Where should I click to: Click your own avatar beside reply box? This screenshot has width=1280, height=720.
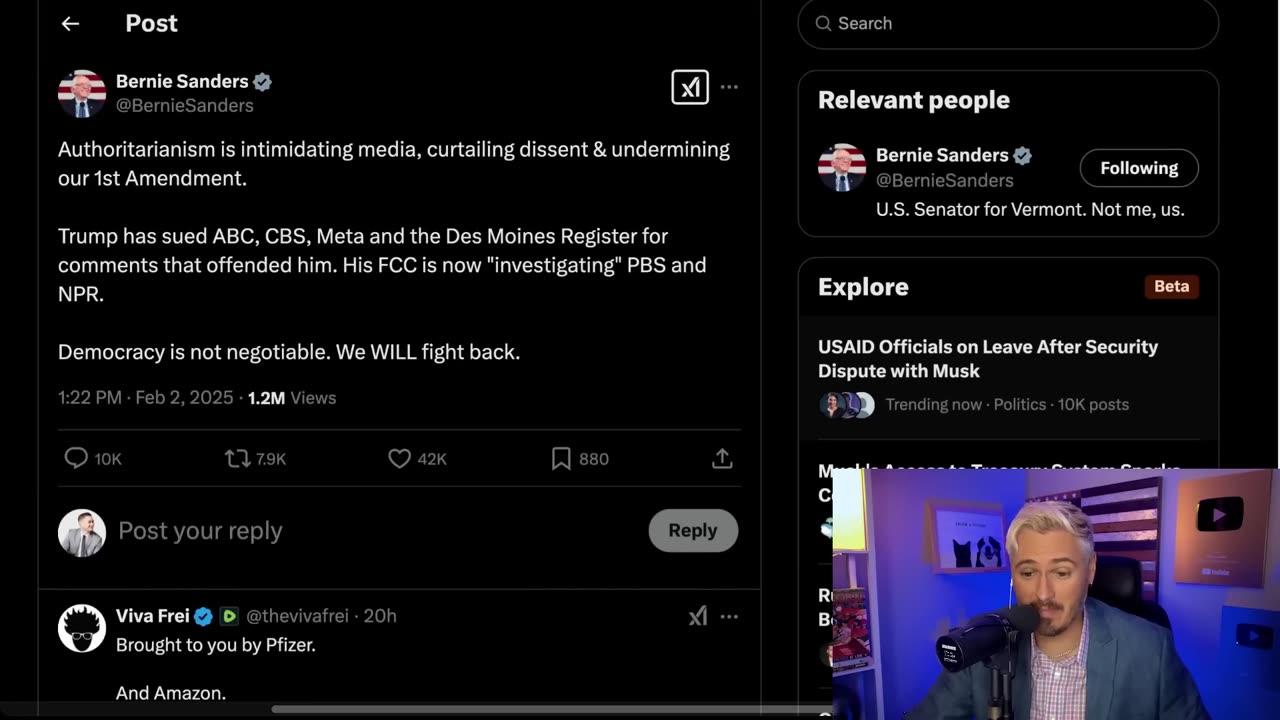(82, 532)
